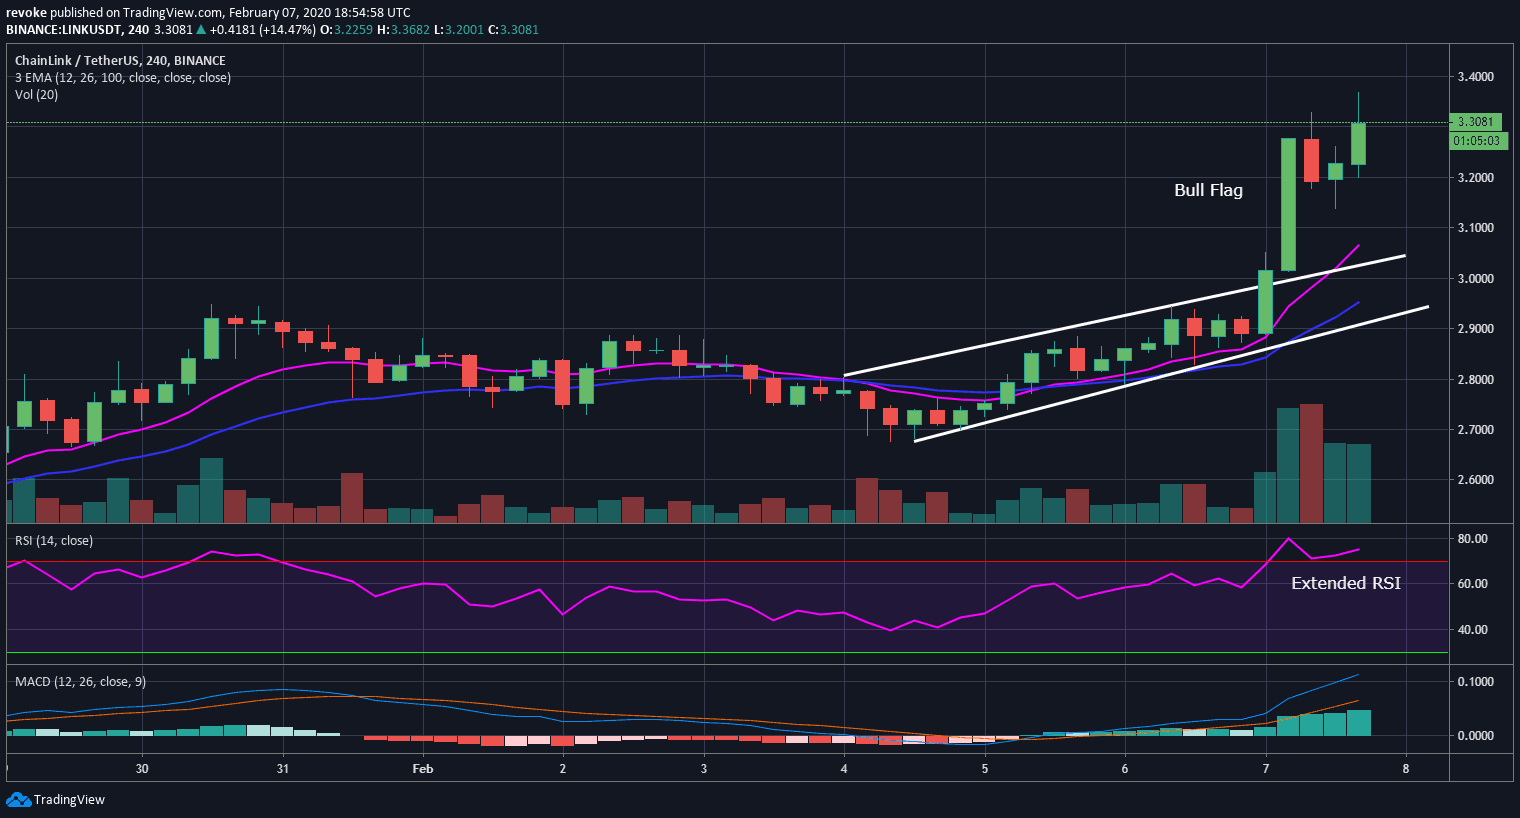Click the Feb label on the date axis
The width and height of the screenshot is (1520, 818).
[x=423, y=769]
